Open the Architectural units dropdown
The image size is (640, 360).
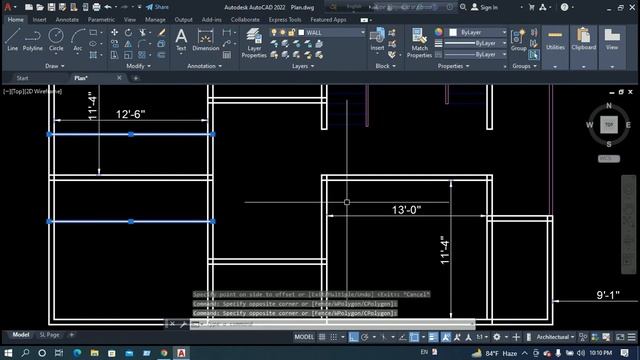(555, 337)
